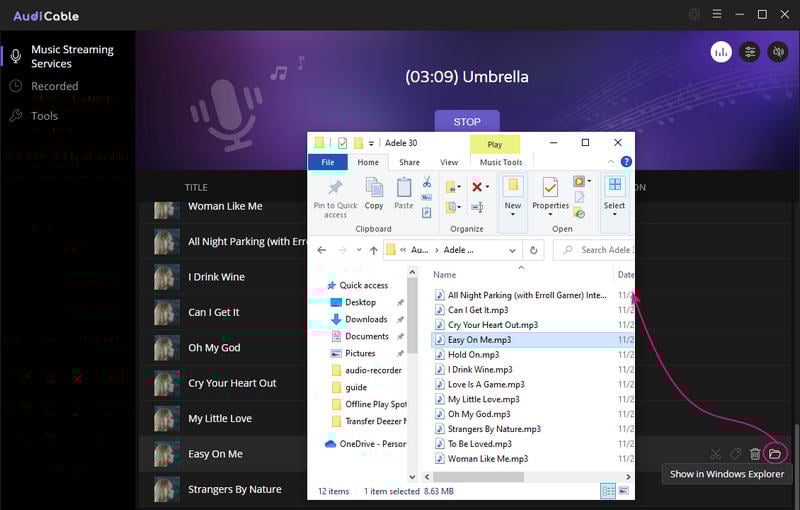Click the Cut scissors icon in ribbon
This screenshot has height=510, width=800.
pos(427,182)
